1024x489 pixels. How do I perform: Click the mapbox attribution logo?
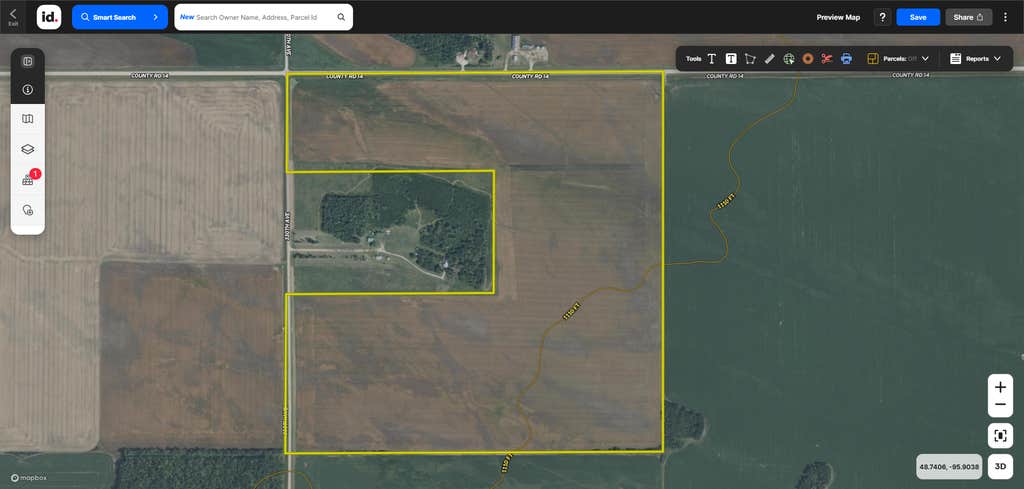(28, 479)
